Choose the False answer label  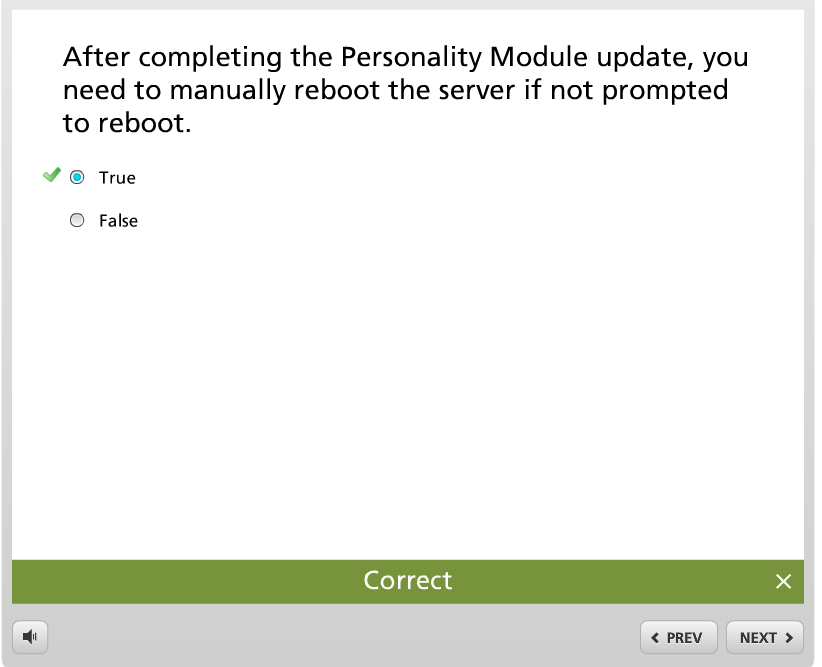[x=118, y=221]
